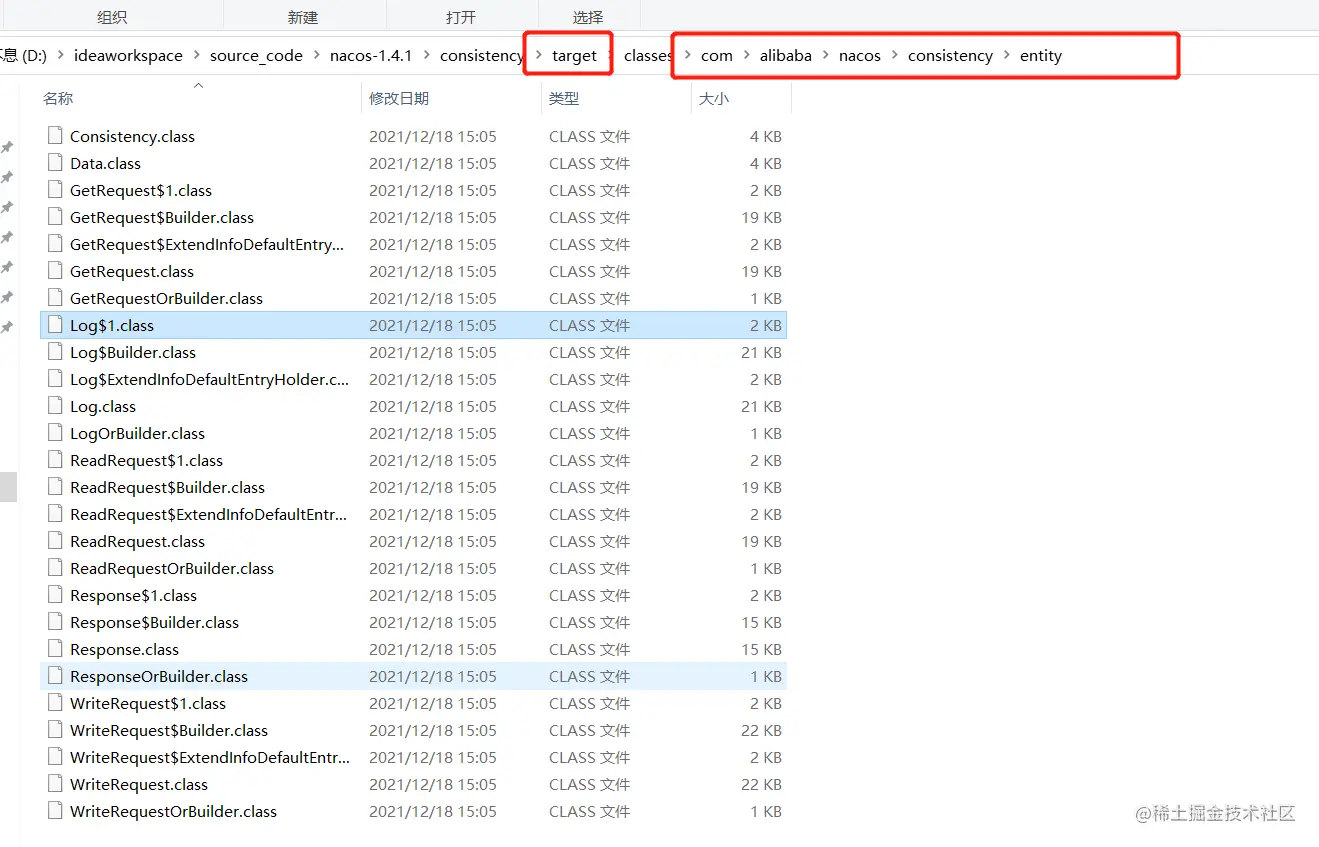Click the WriteRequest.class file icon
The image size is (1319, 847).
[x=55, y=784]
